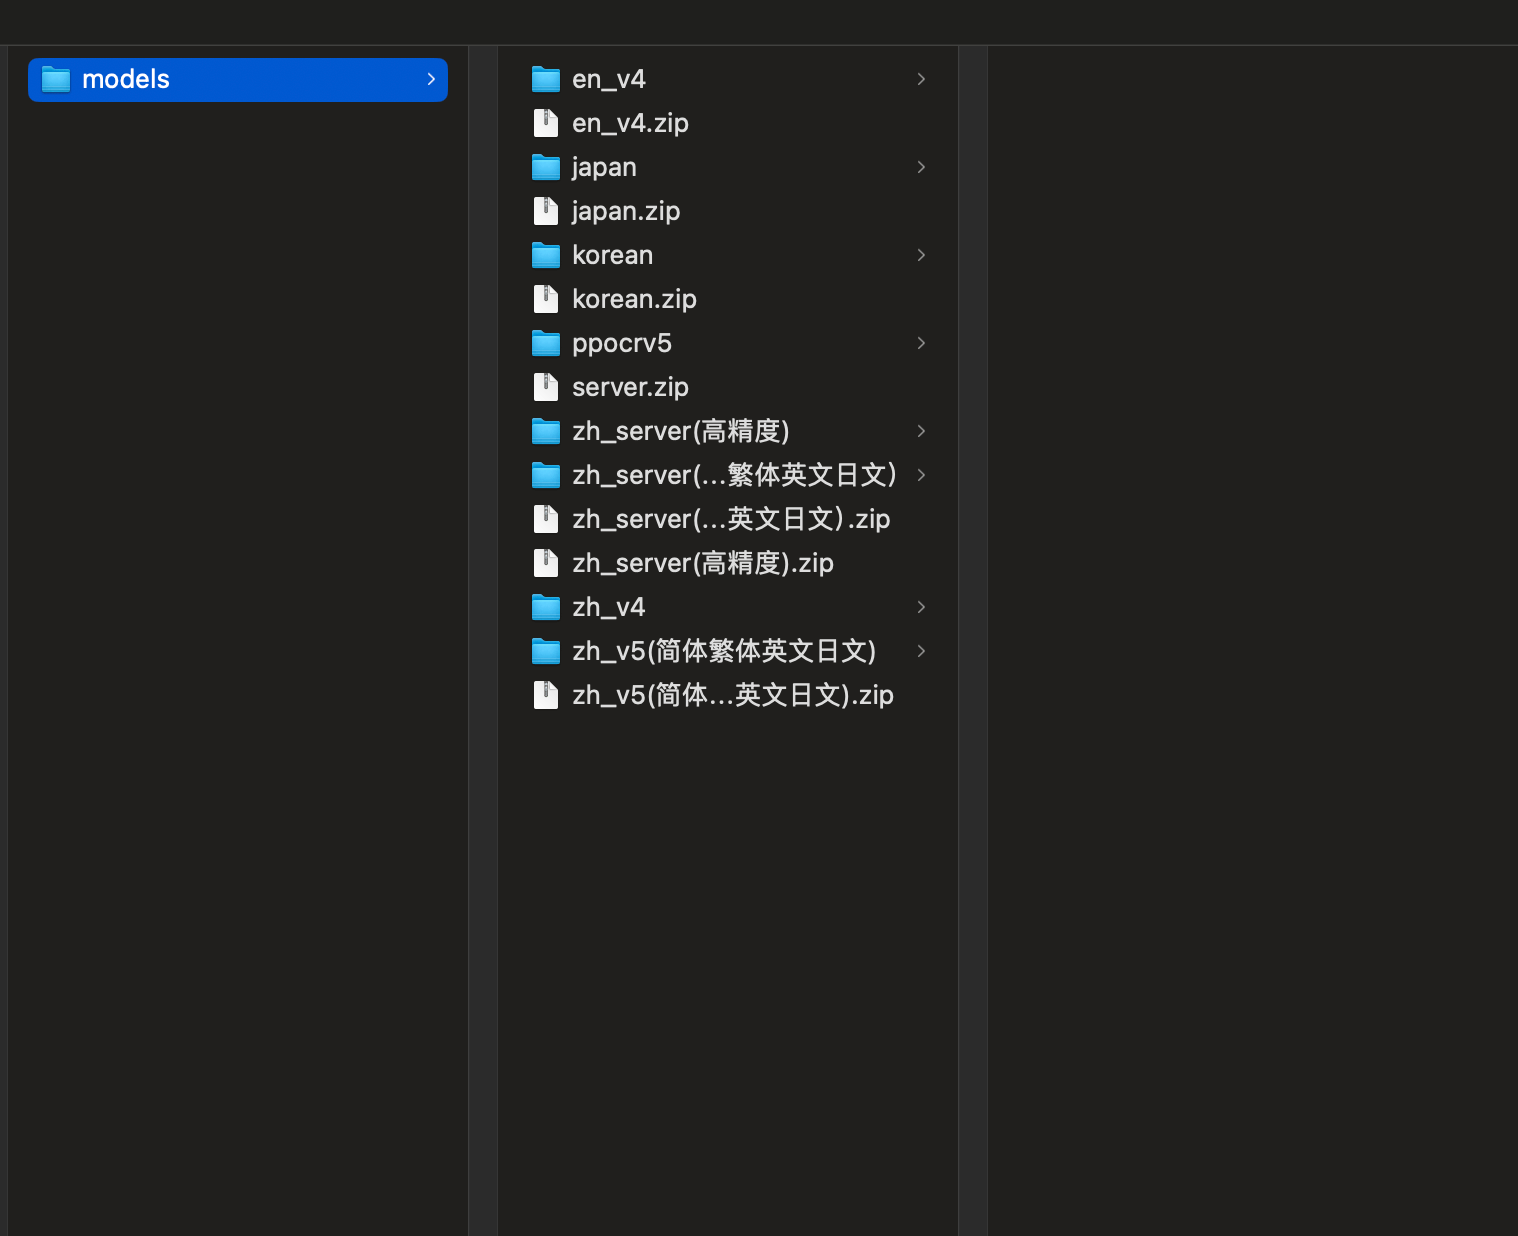Click the korean folder icon
This screenshot has height=1236, width=1518.
click(546, 255)
